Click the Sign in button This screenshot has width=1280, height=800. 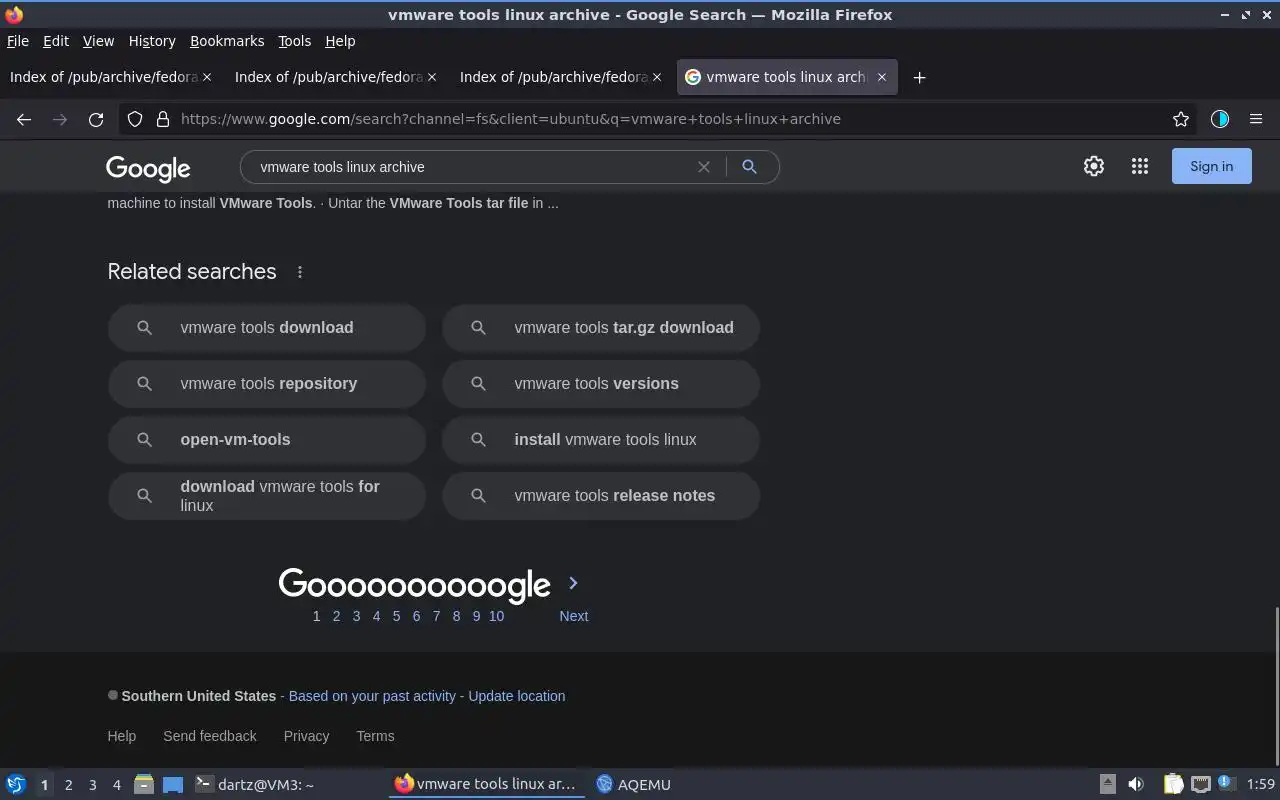(x=1211, y=167)
